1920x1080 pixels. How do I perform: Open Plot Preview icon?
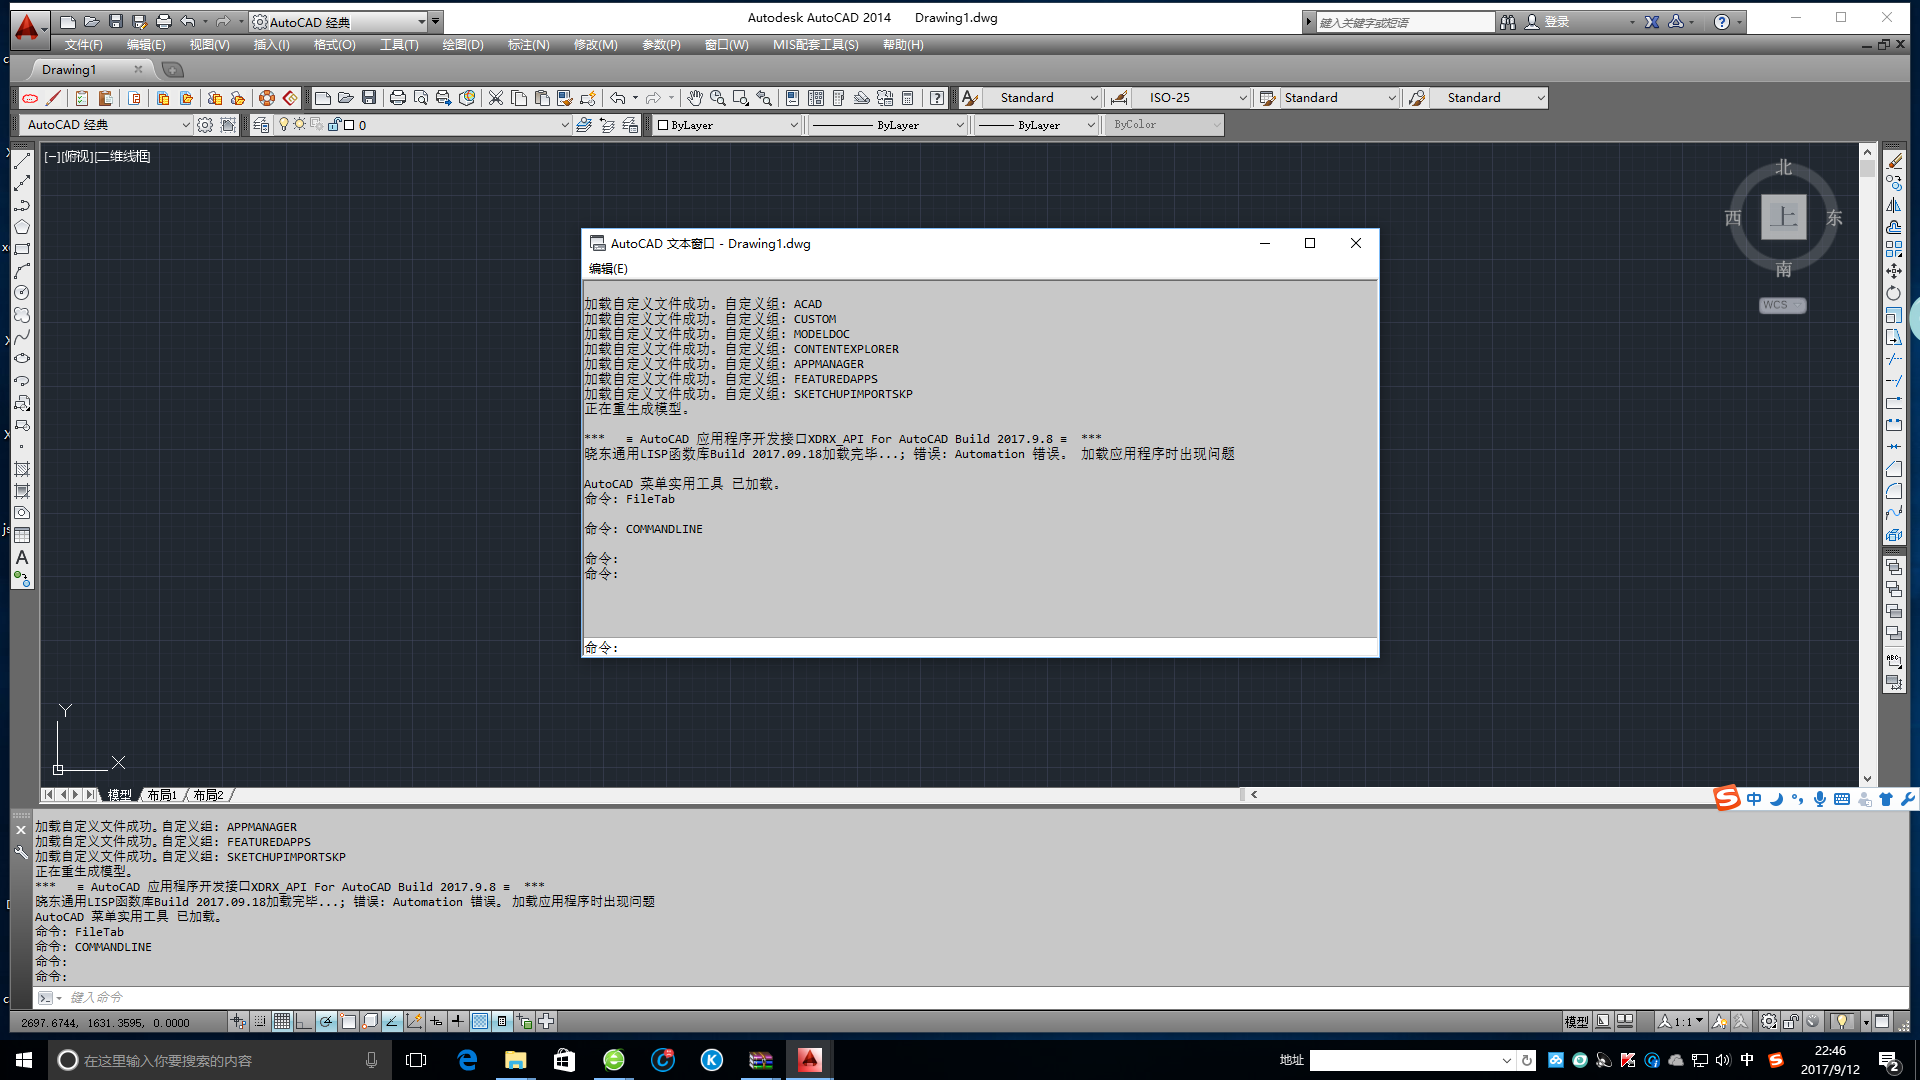point(421,98)
